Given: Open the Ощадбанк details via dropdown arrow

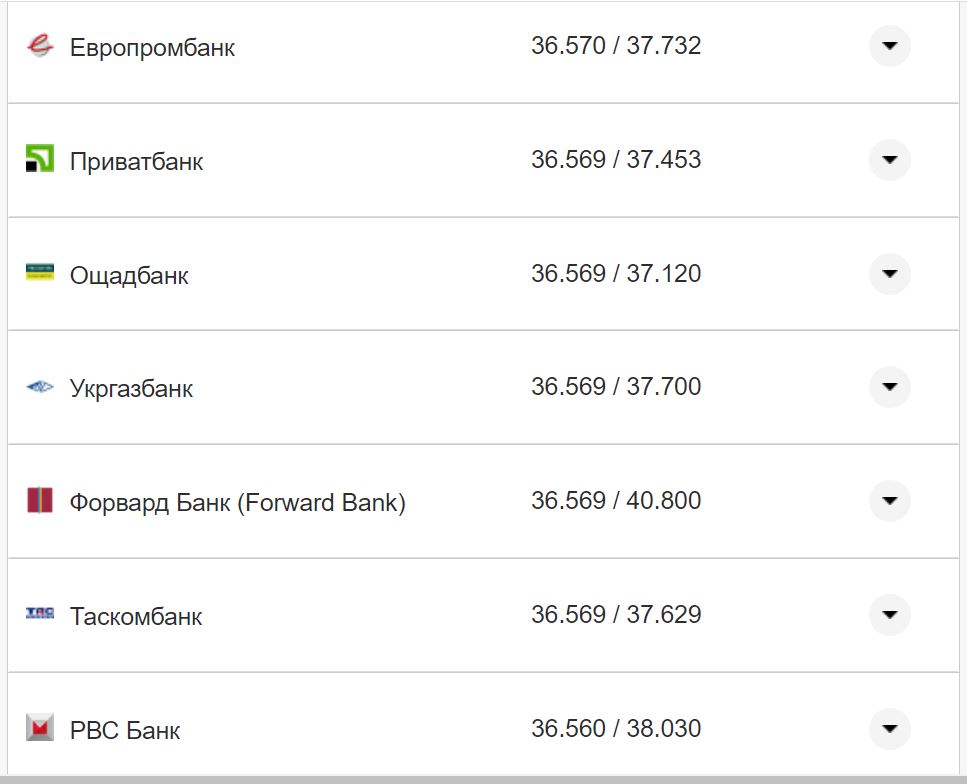Looking at the screenshot, I should [889, 274].
